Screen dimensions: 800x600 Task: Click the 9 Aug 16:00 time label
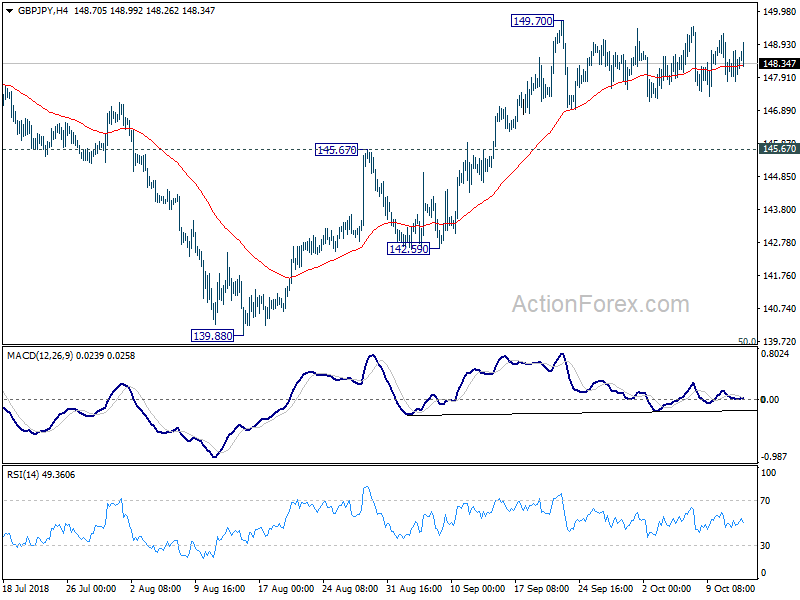pos(219,588)
